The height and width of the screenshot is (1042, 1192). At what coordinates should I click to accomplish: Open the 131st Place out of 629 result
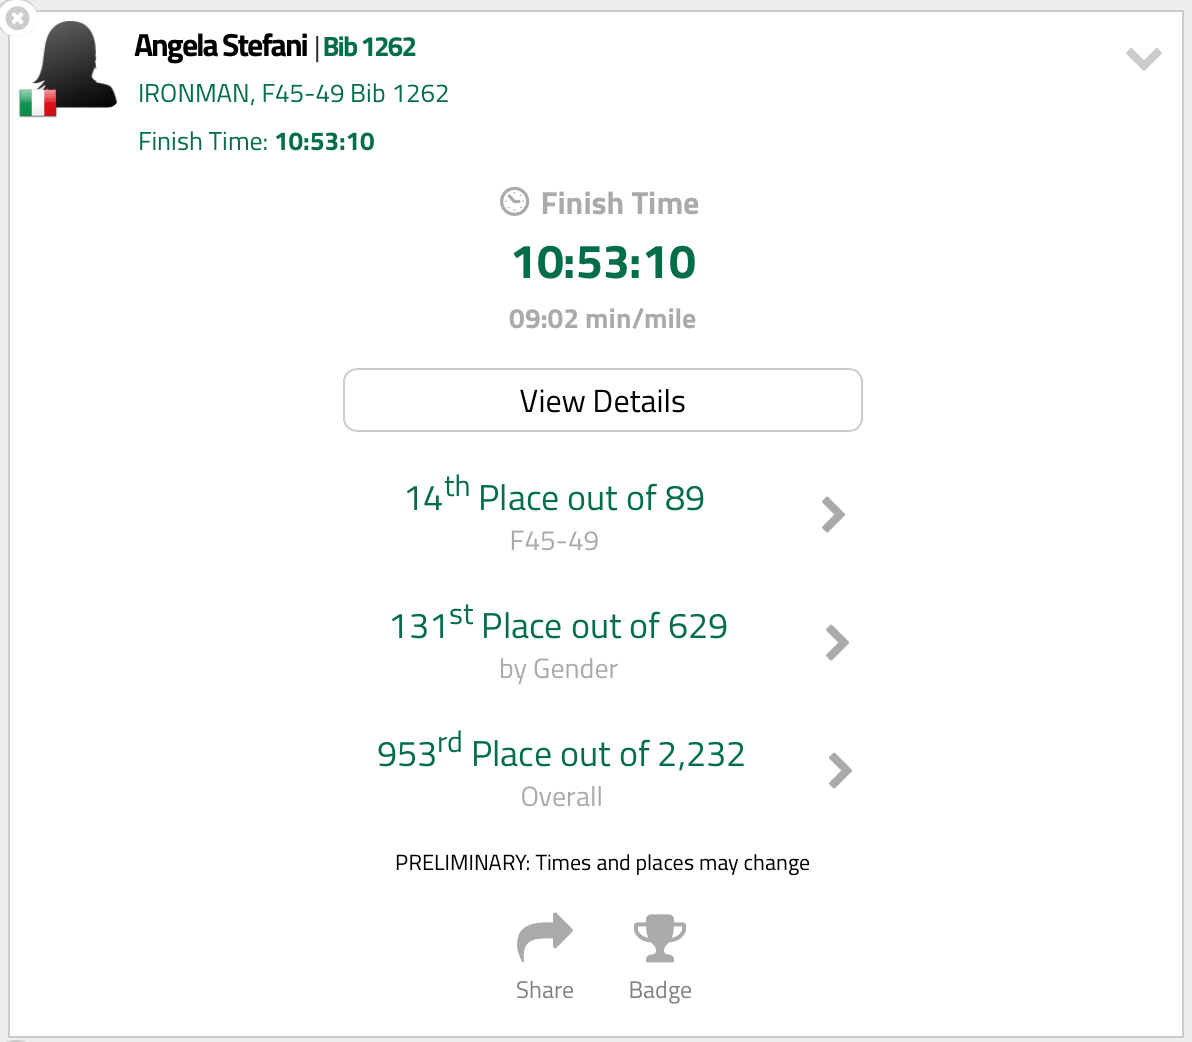pyautogui.click(x=559, y=626)
